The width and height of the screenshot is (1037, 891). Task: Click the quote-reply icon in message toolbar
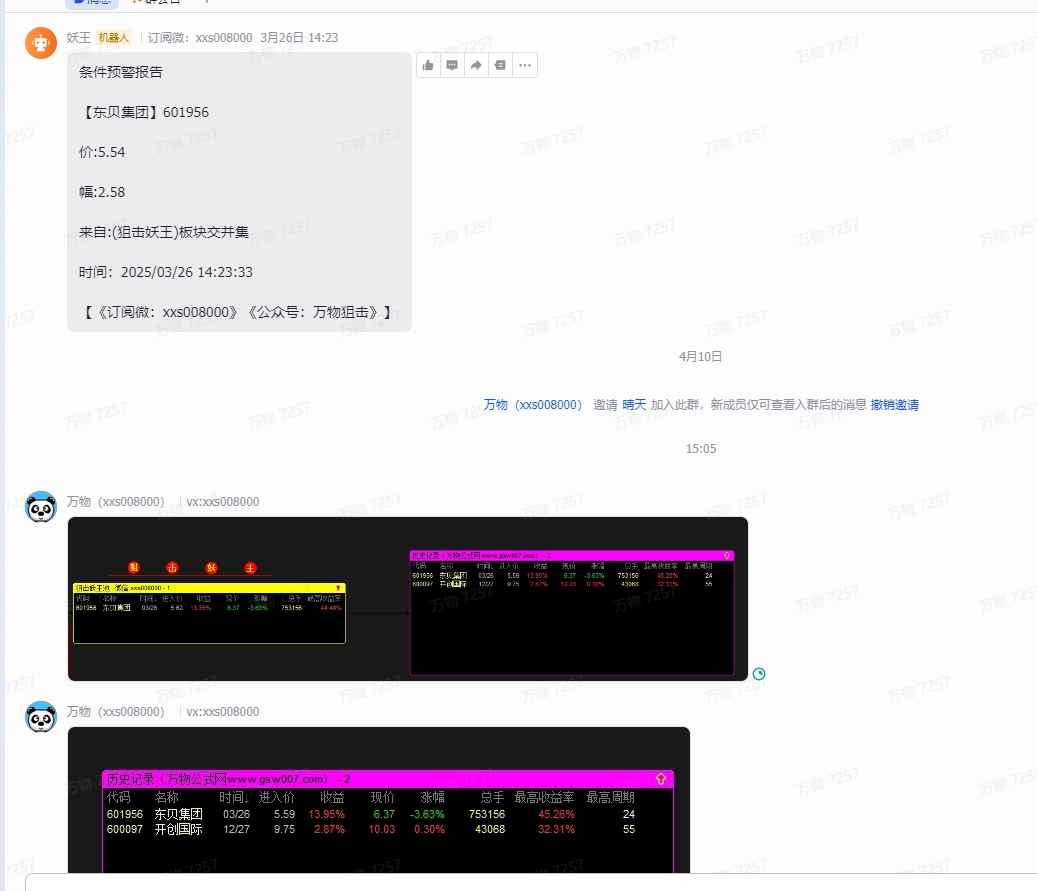[x=500, y=65]
